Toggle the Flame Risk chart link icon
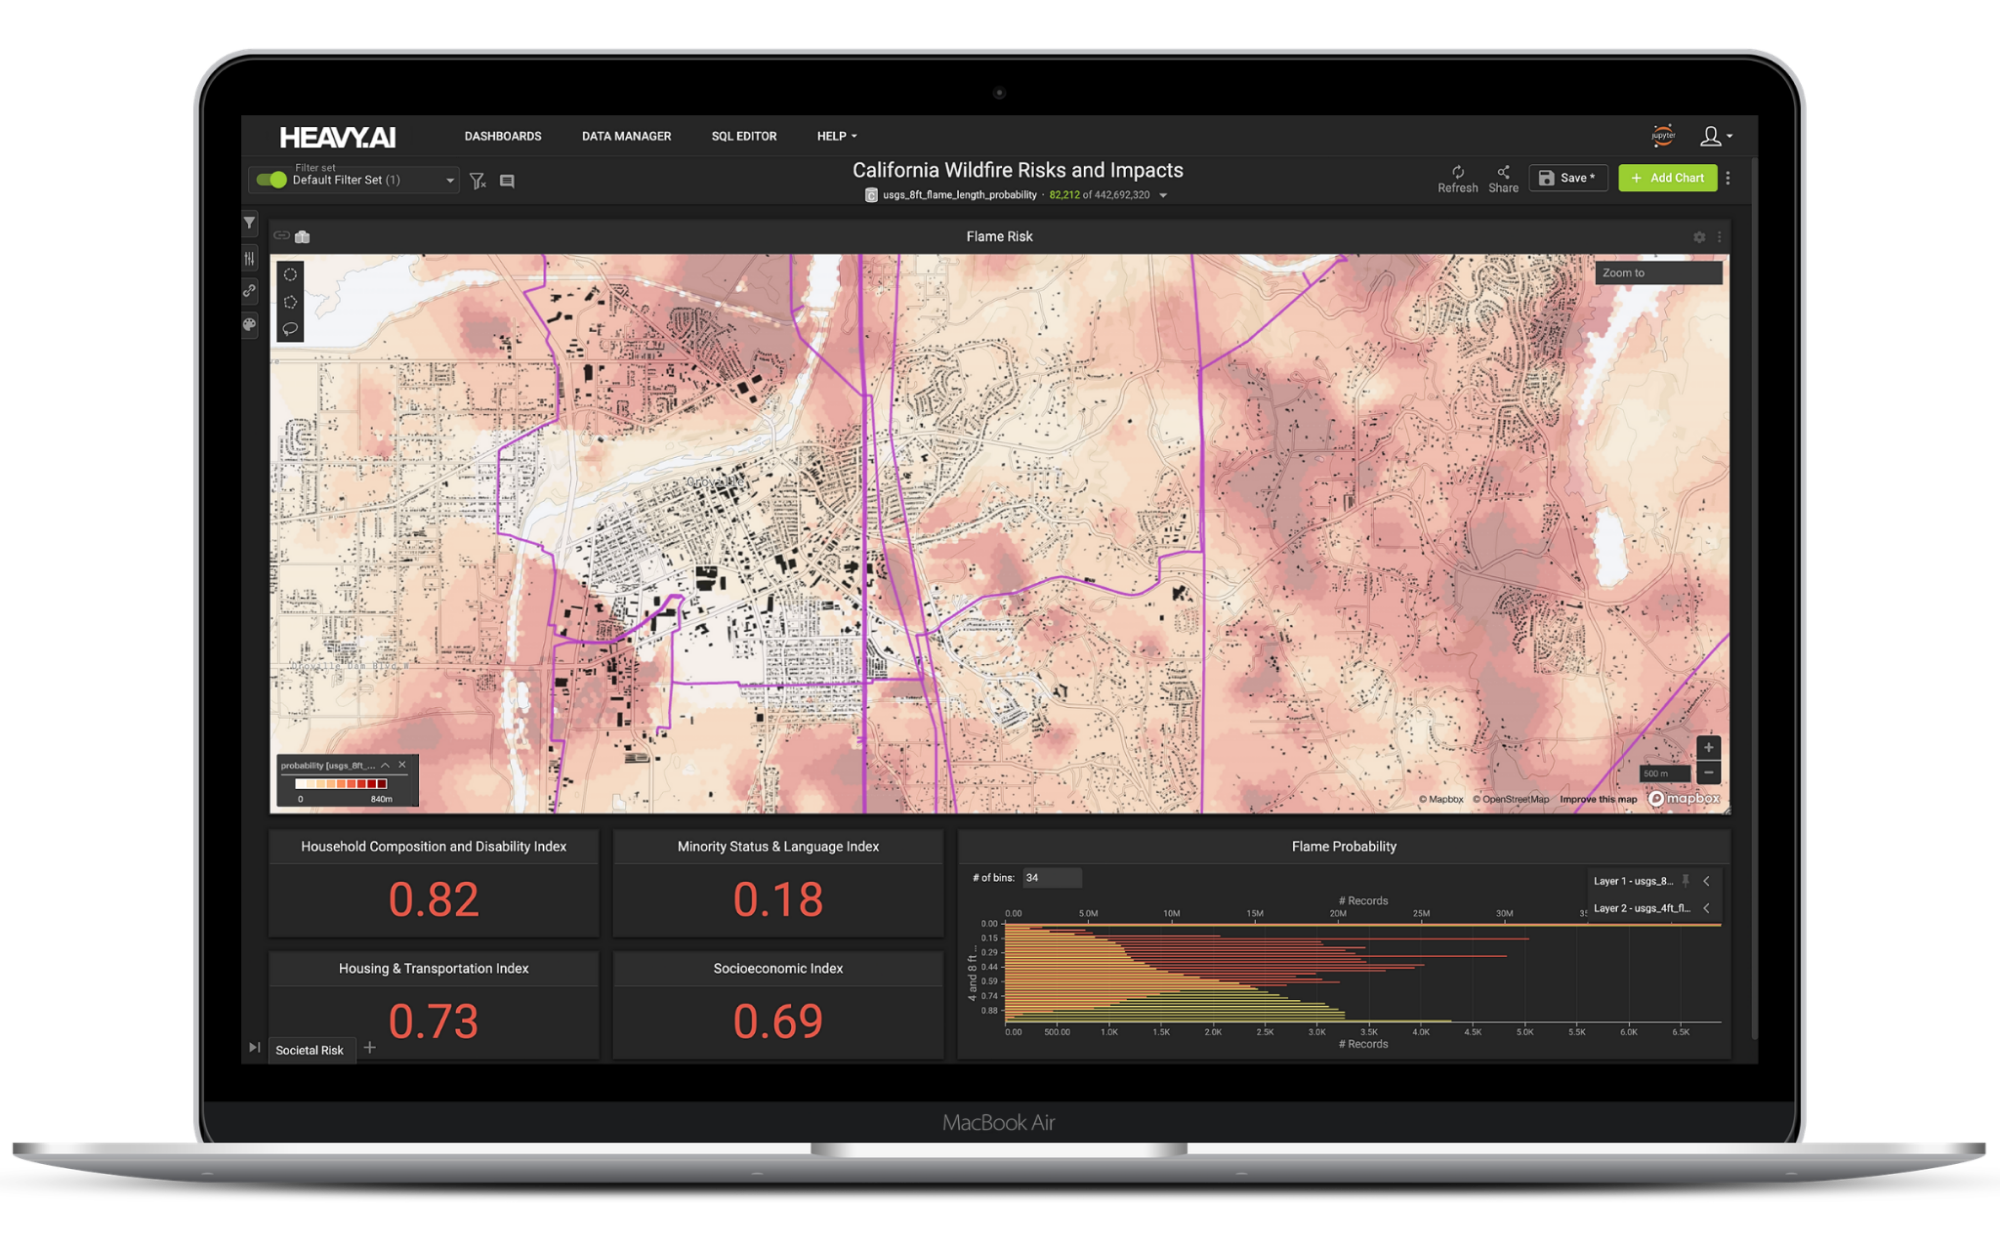The image size is (2000, 1250). pos(282,236)
